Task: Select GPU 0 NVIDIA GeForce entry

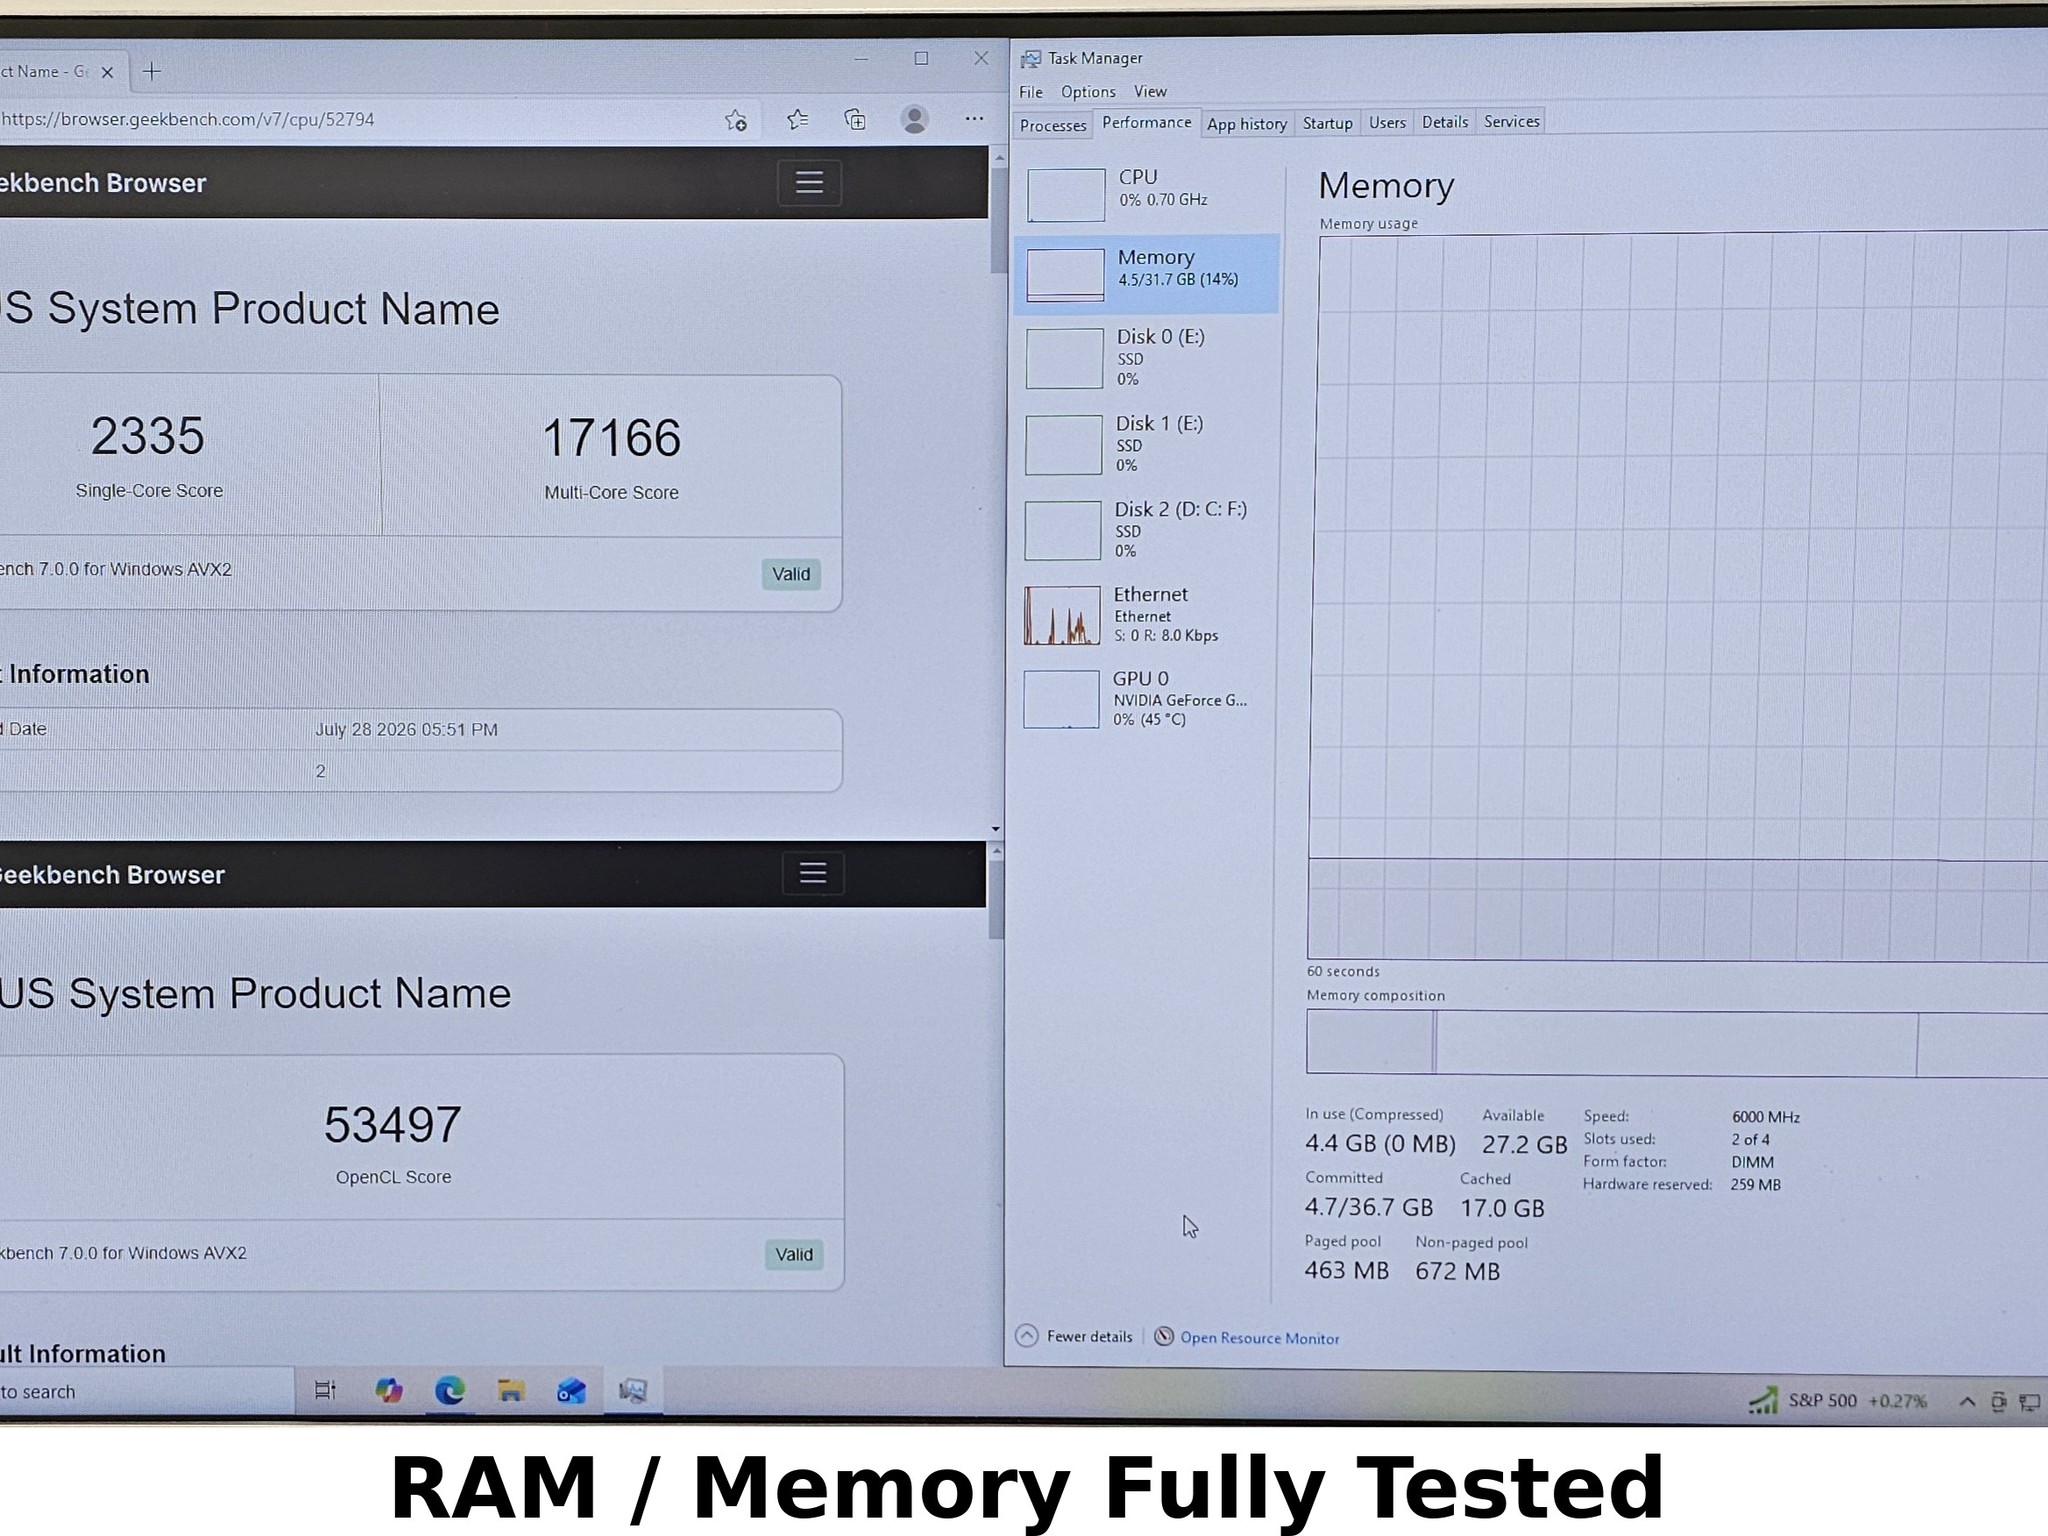Action: pyautogui.click(x=1146, y=699)
